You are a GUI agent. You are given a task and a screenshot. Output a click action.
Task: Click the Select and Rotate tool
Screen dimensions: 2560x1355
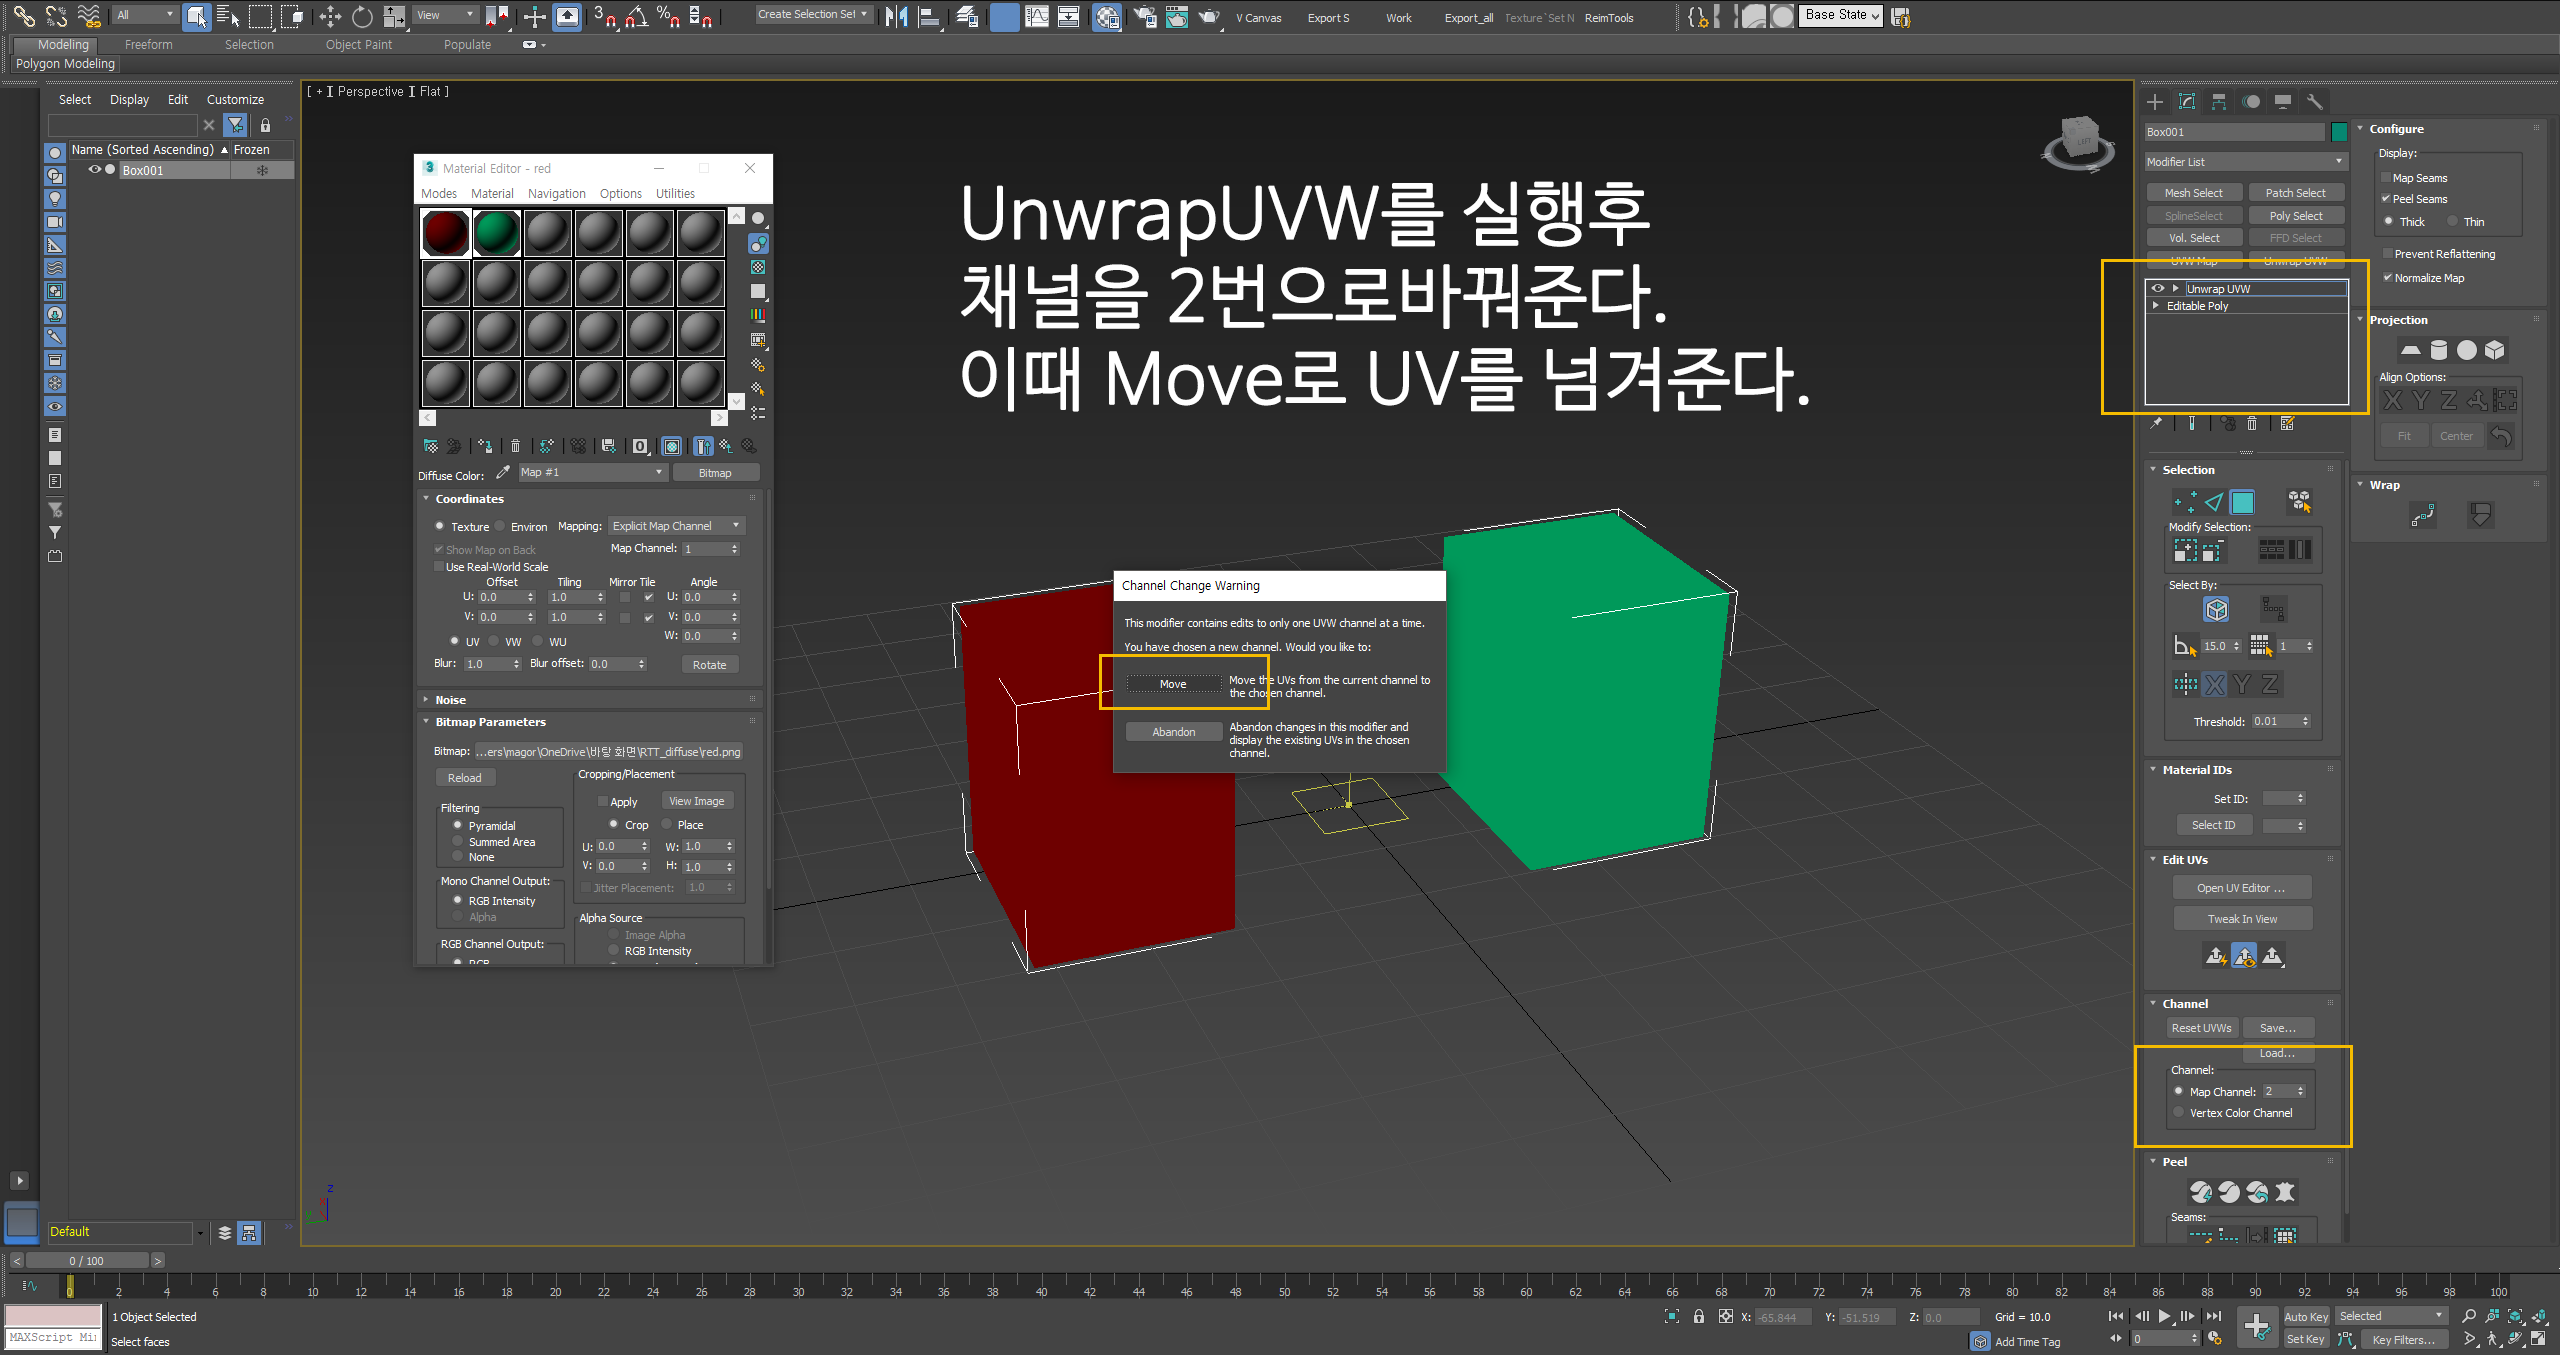pyautogui.click(x=362, y=16)
